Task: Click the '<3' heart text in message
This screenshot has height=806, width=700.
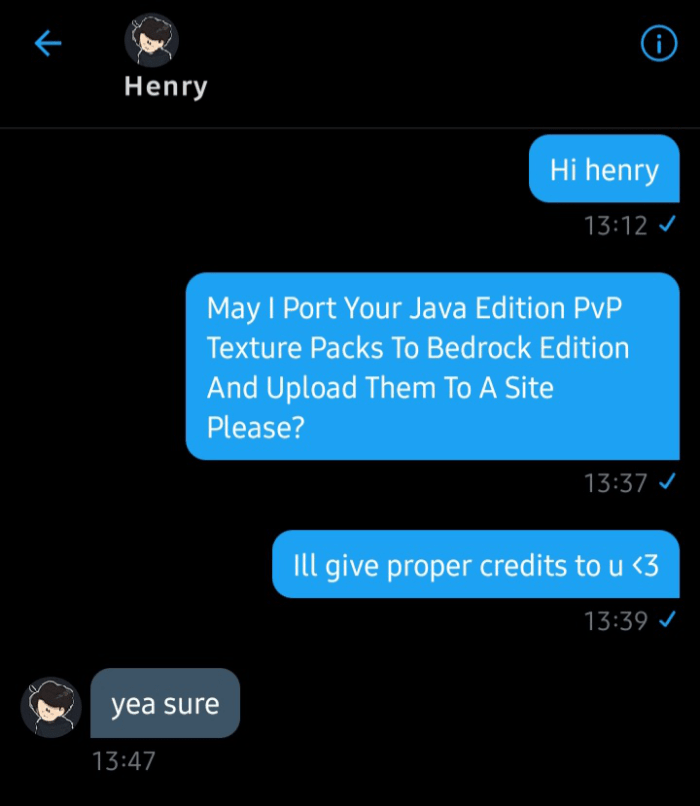Action: pyautogui.click(x=645, y=565)
